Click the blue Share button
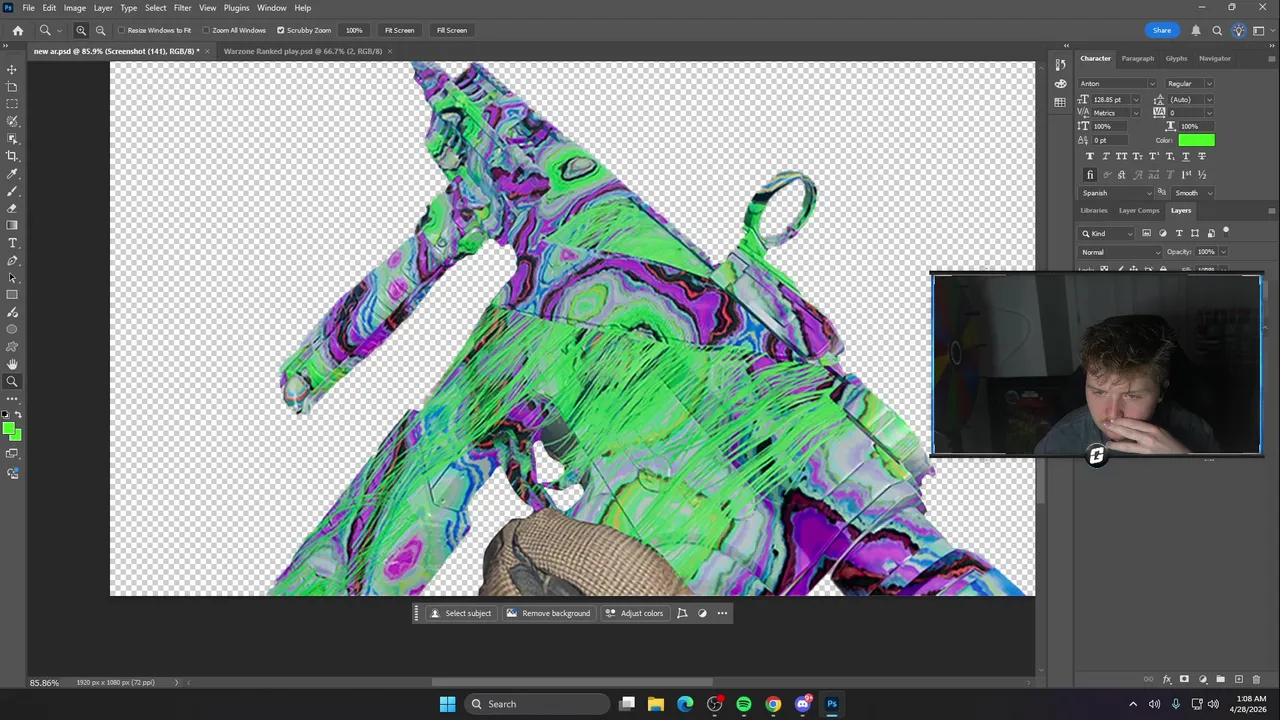Viewport: 1280px width, 720px height. pos(1162,30)
